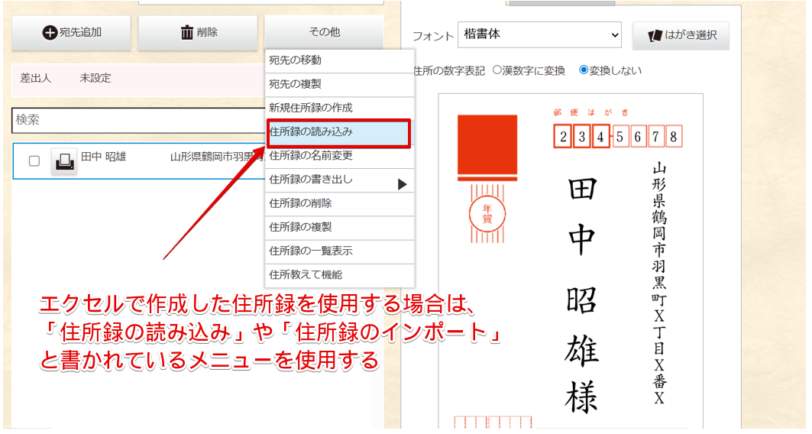Viewport: 812px width, 434px height.
Task: Expand the 住所録の書き出し submenu arrow
Action: pos(402,184)
